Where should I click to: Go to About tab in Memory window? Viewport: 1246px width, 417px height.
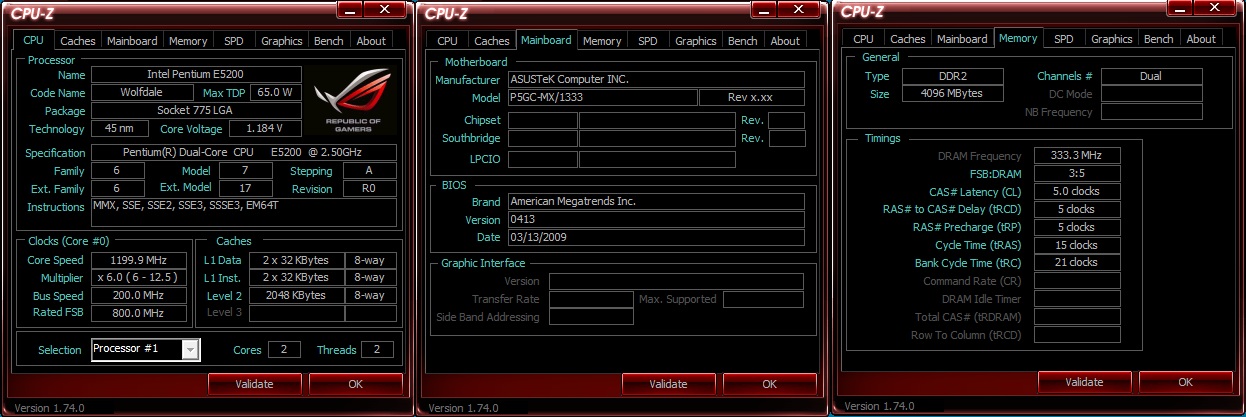[1201, 39]
